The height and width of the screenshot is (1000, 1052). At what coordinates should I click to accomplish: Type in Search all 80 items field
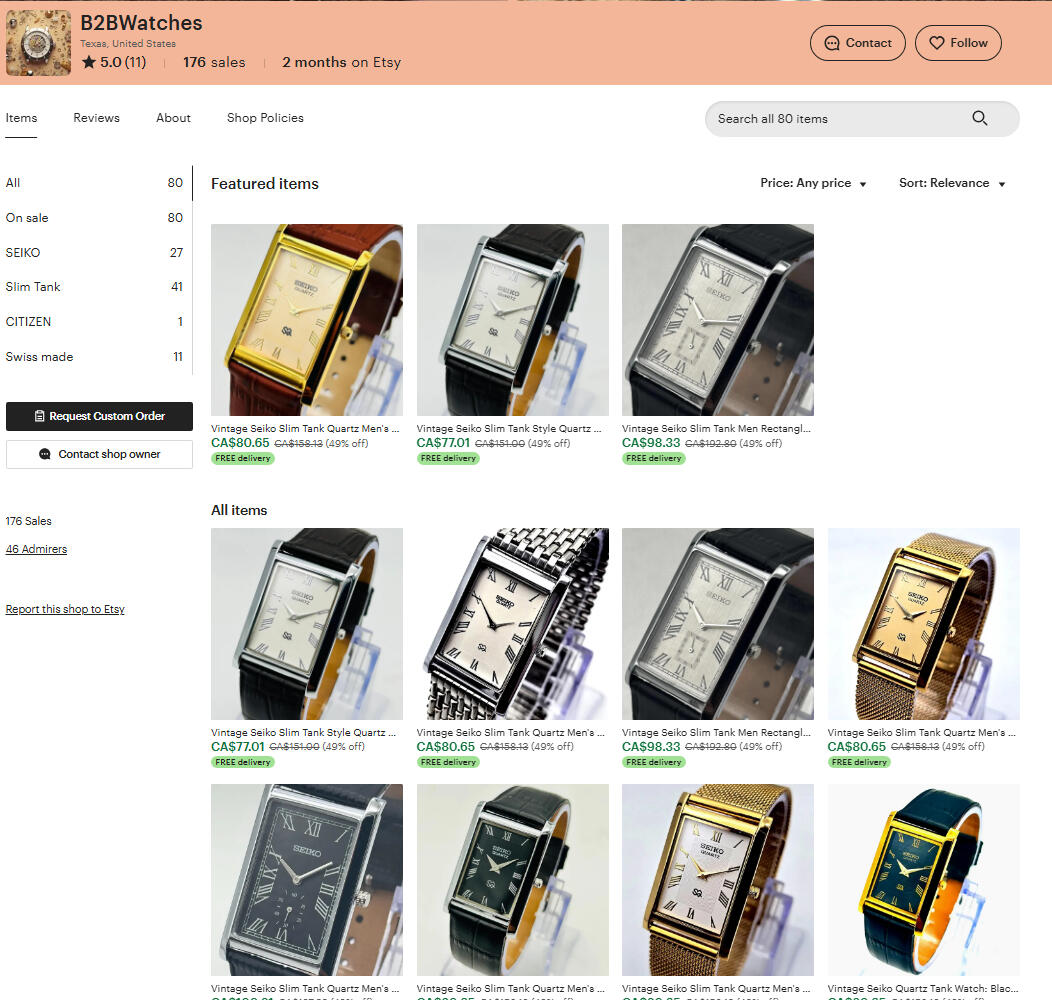click(x=835, y=119)
